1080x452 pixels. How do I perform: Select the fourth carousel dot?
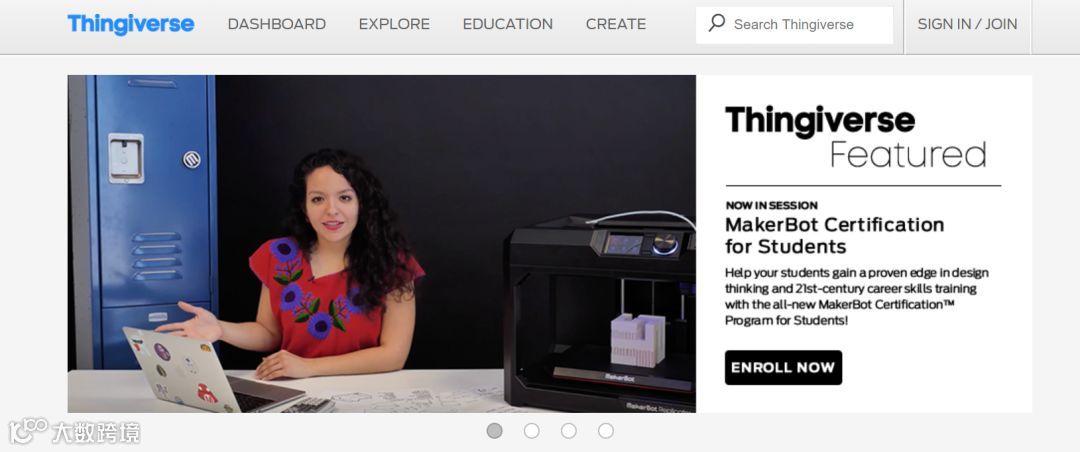point(606,431)
